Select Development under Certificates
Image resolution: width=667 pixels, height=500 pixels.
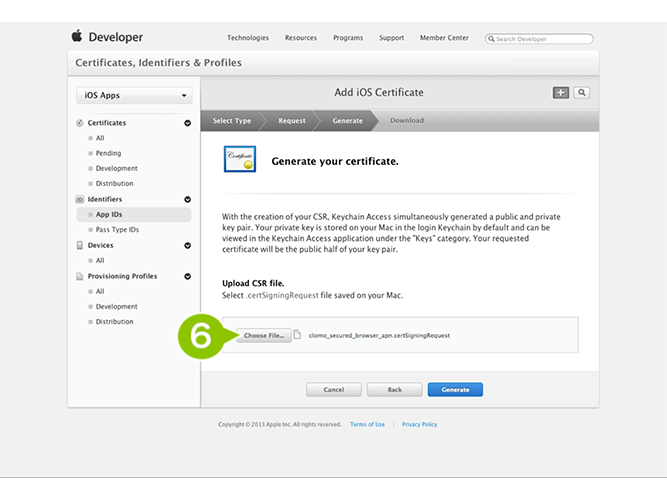(117, 169)
